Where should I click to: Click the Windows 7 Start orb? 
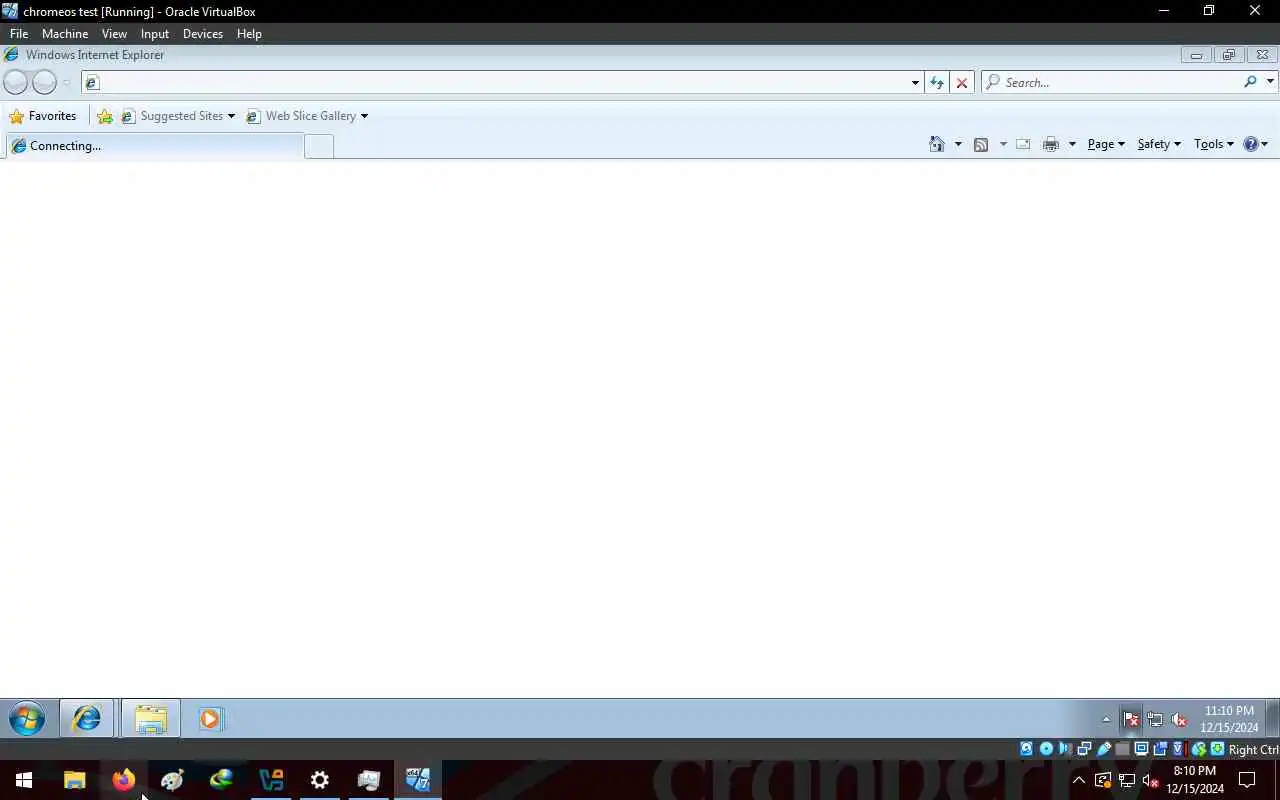tap(27, 719)
